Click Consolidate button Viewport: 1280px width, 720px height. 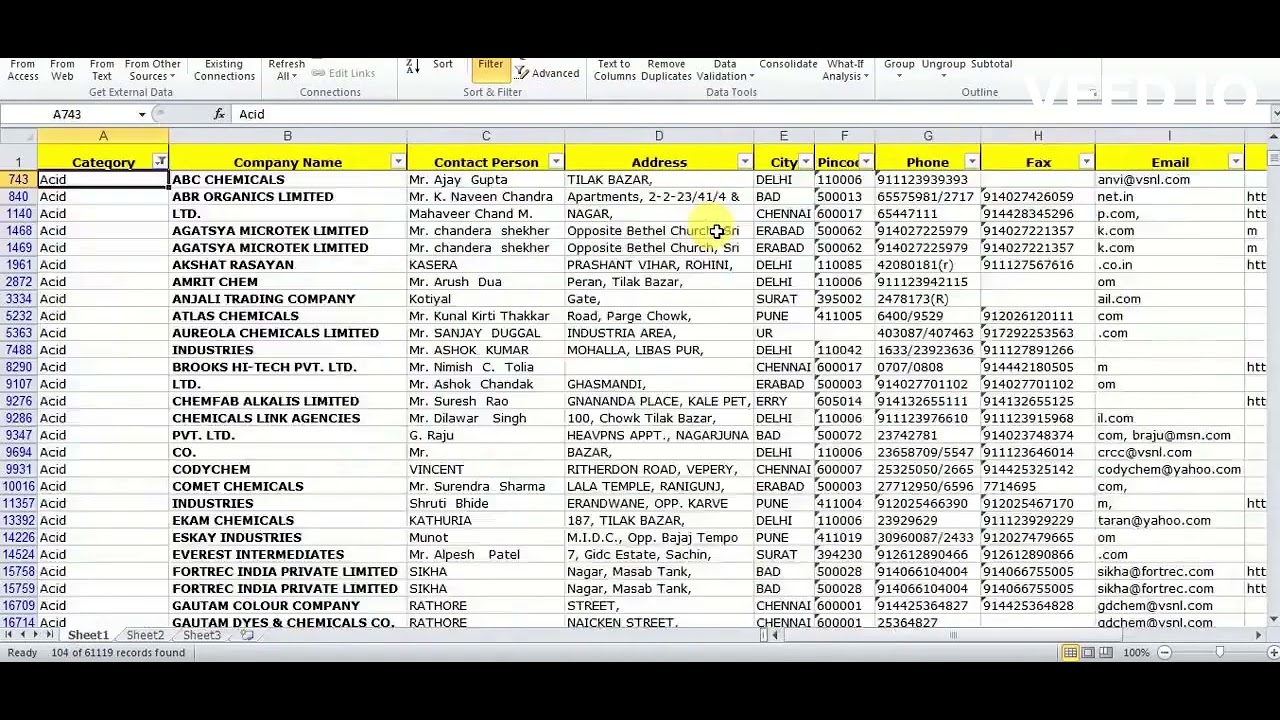(x=788, y=65)
